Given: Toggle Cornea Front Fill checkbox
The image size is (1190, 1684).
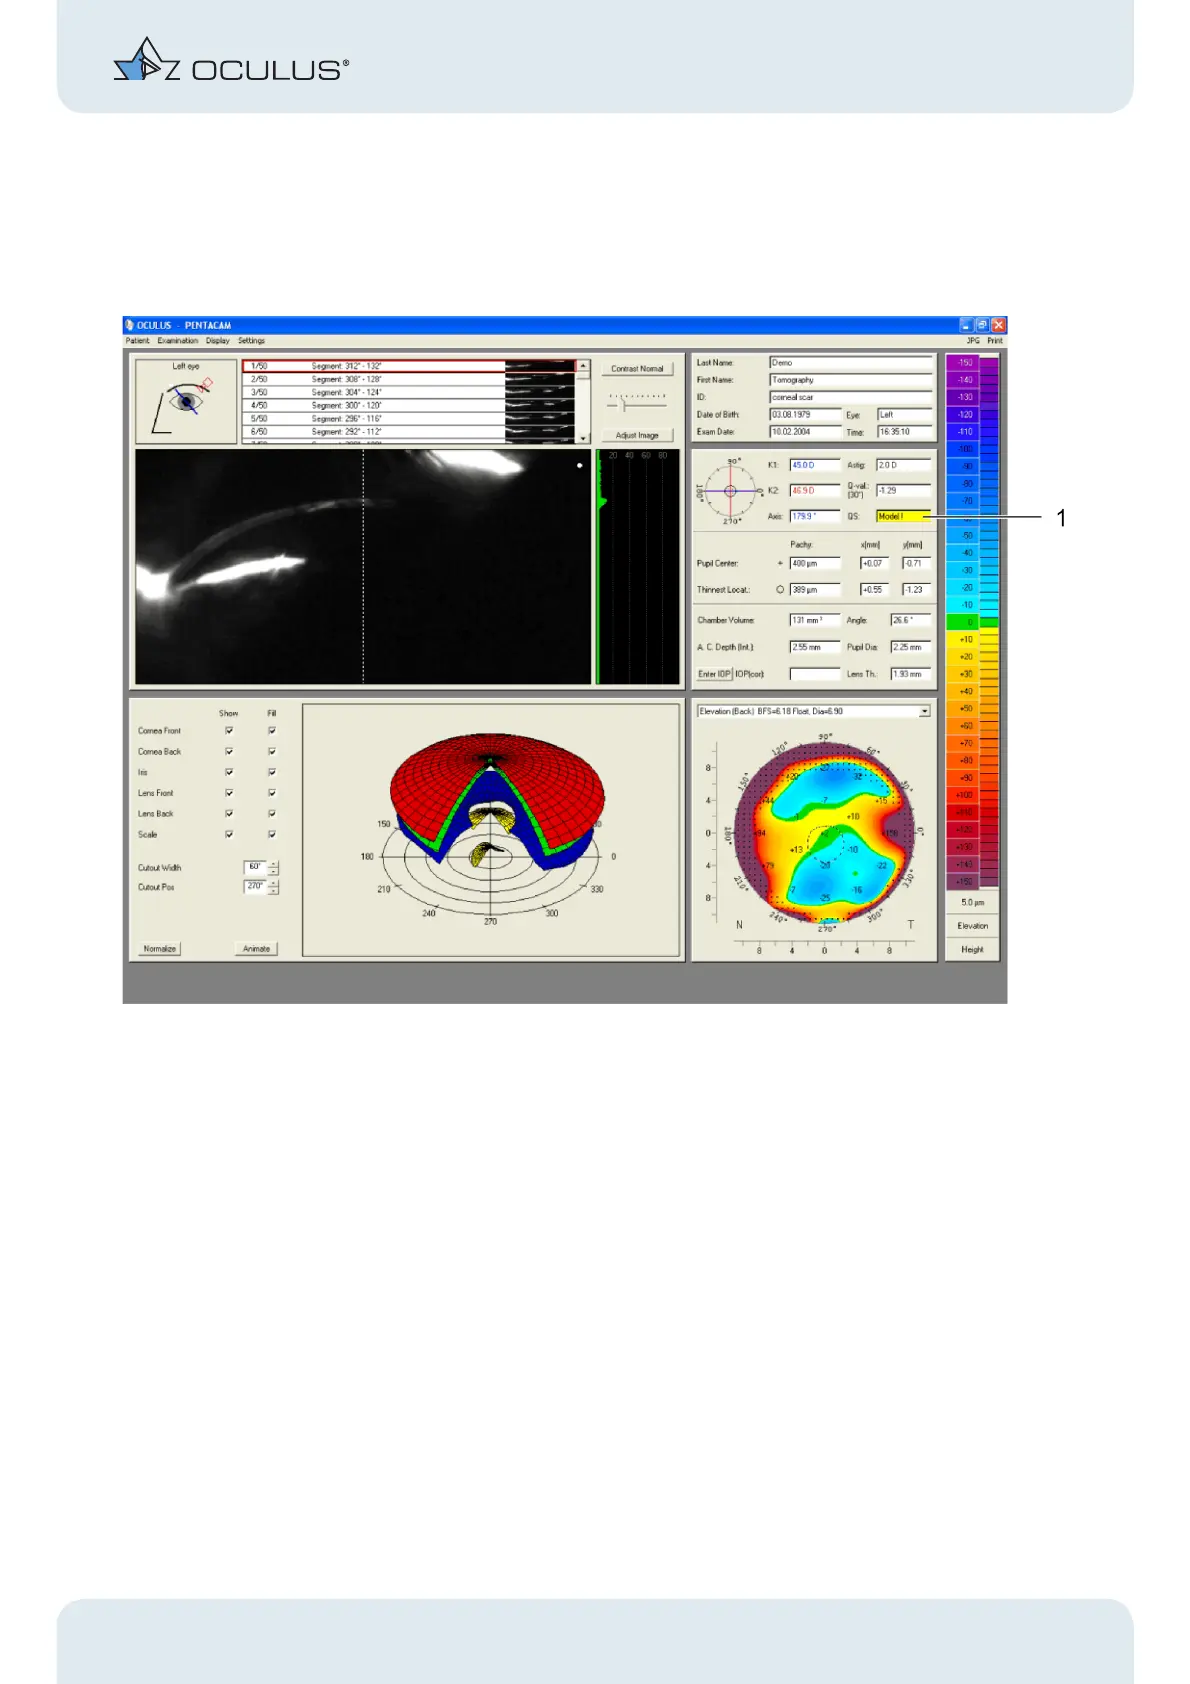Looking at the screenshot, I should point(272,731).
